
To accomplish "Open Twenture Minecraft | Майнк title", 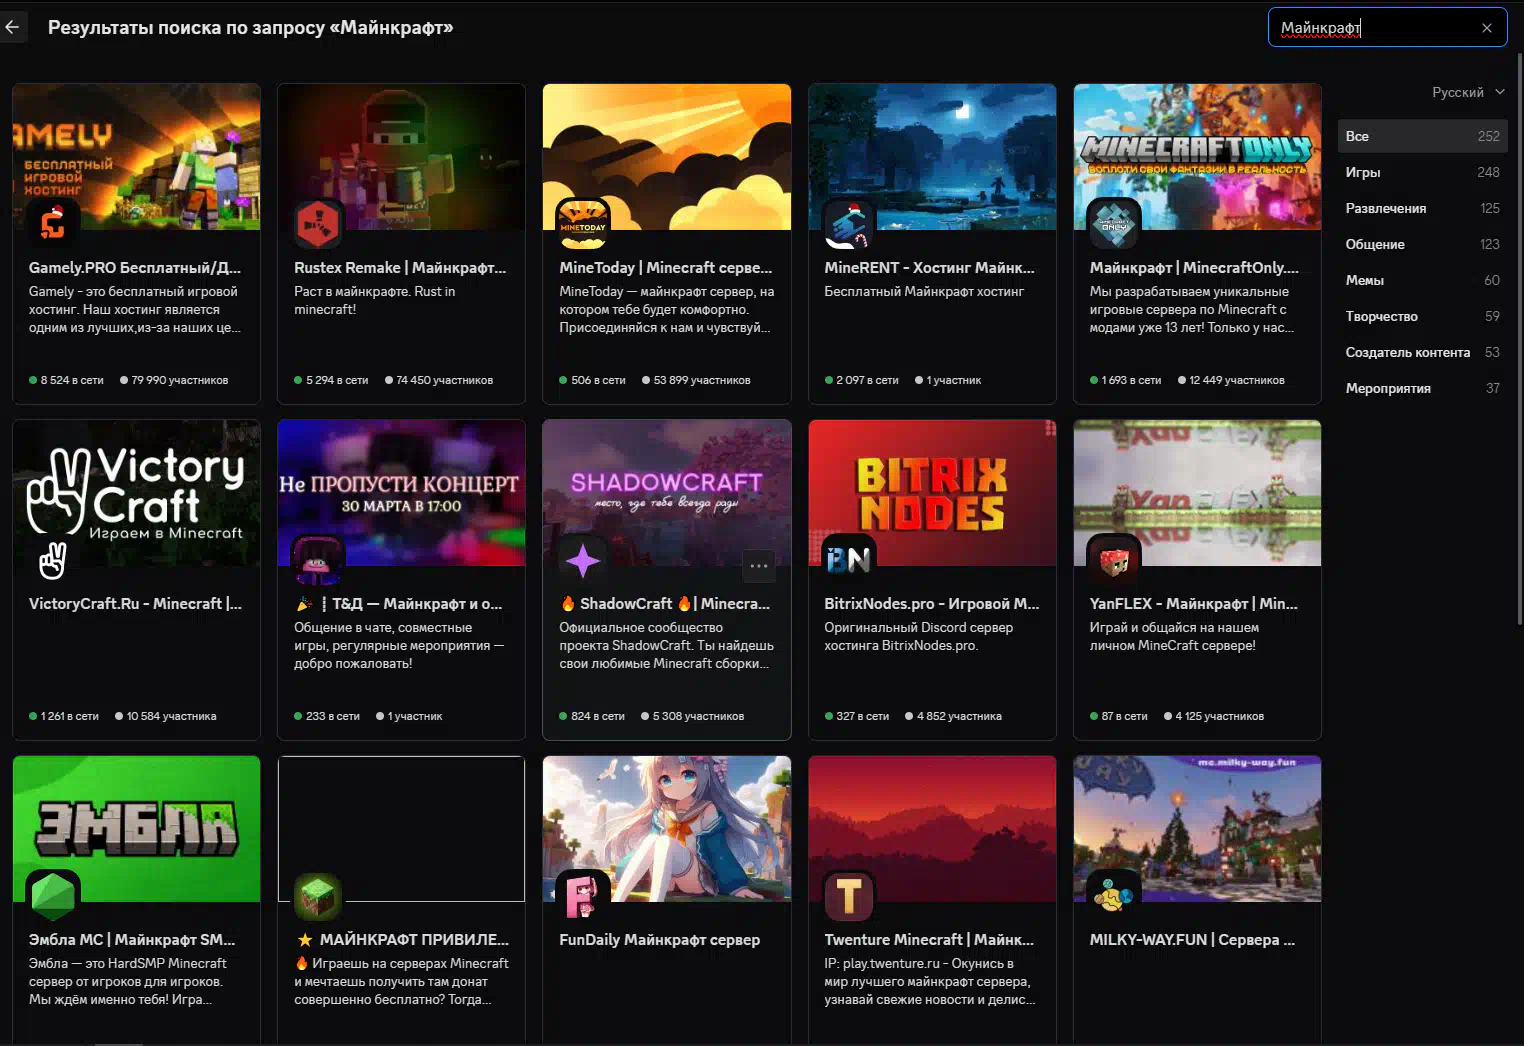I will 929,940.
